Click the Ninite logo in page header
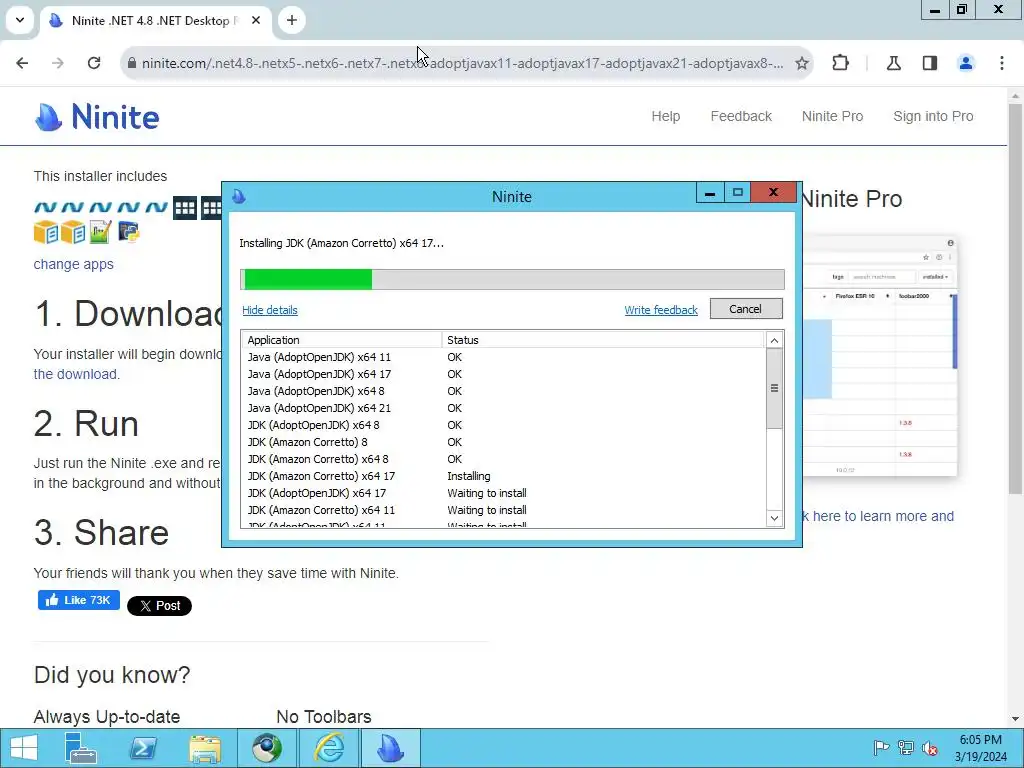The height and width of the screenshot is (768, 1024). 97,117
